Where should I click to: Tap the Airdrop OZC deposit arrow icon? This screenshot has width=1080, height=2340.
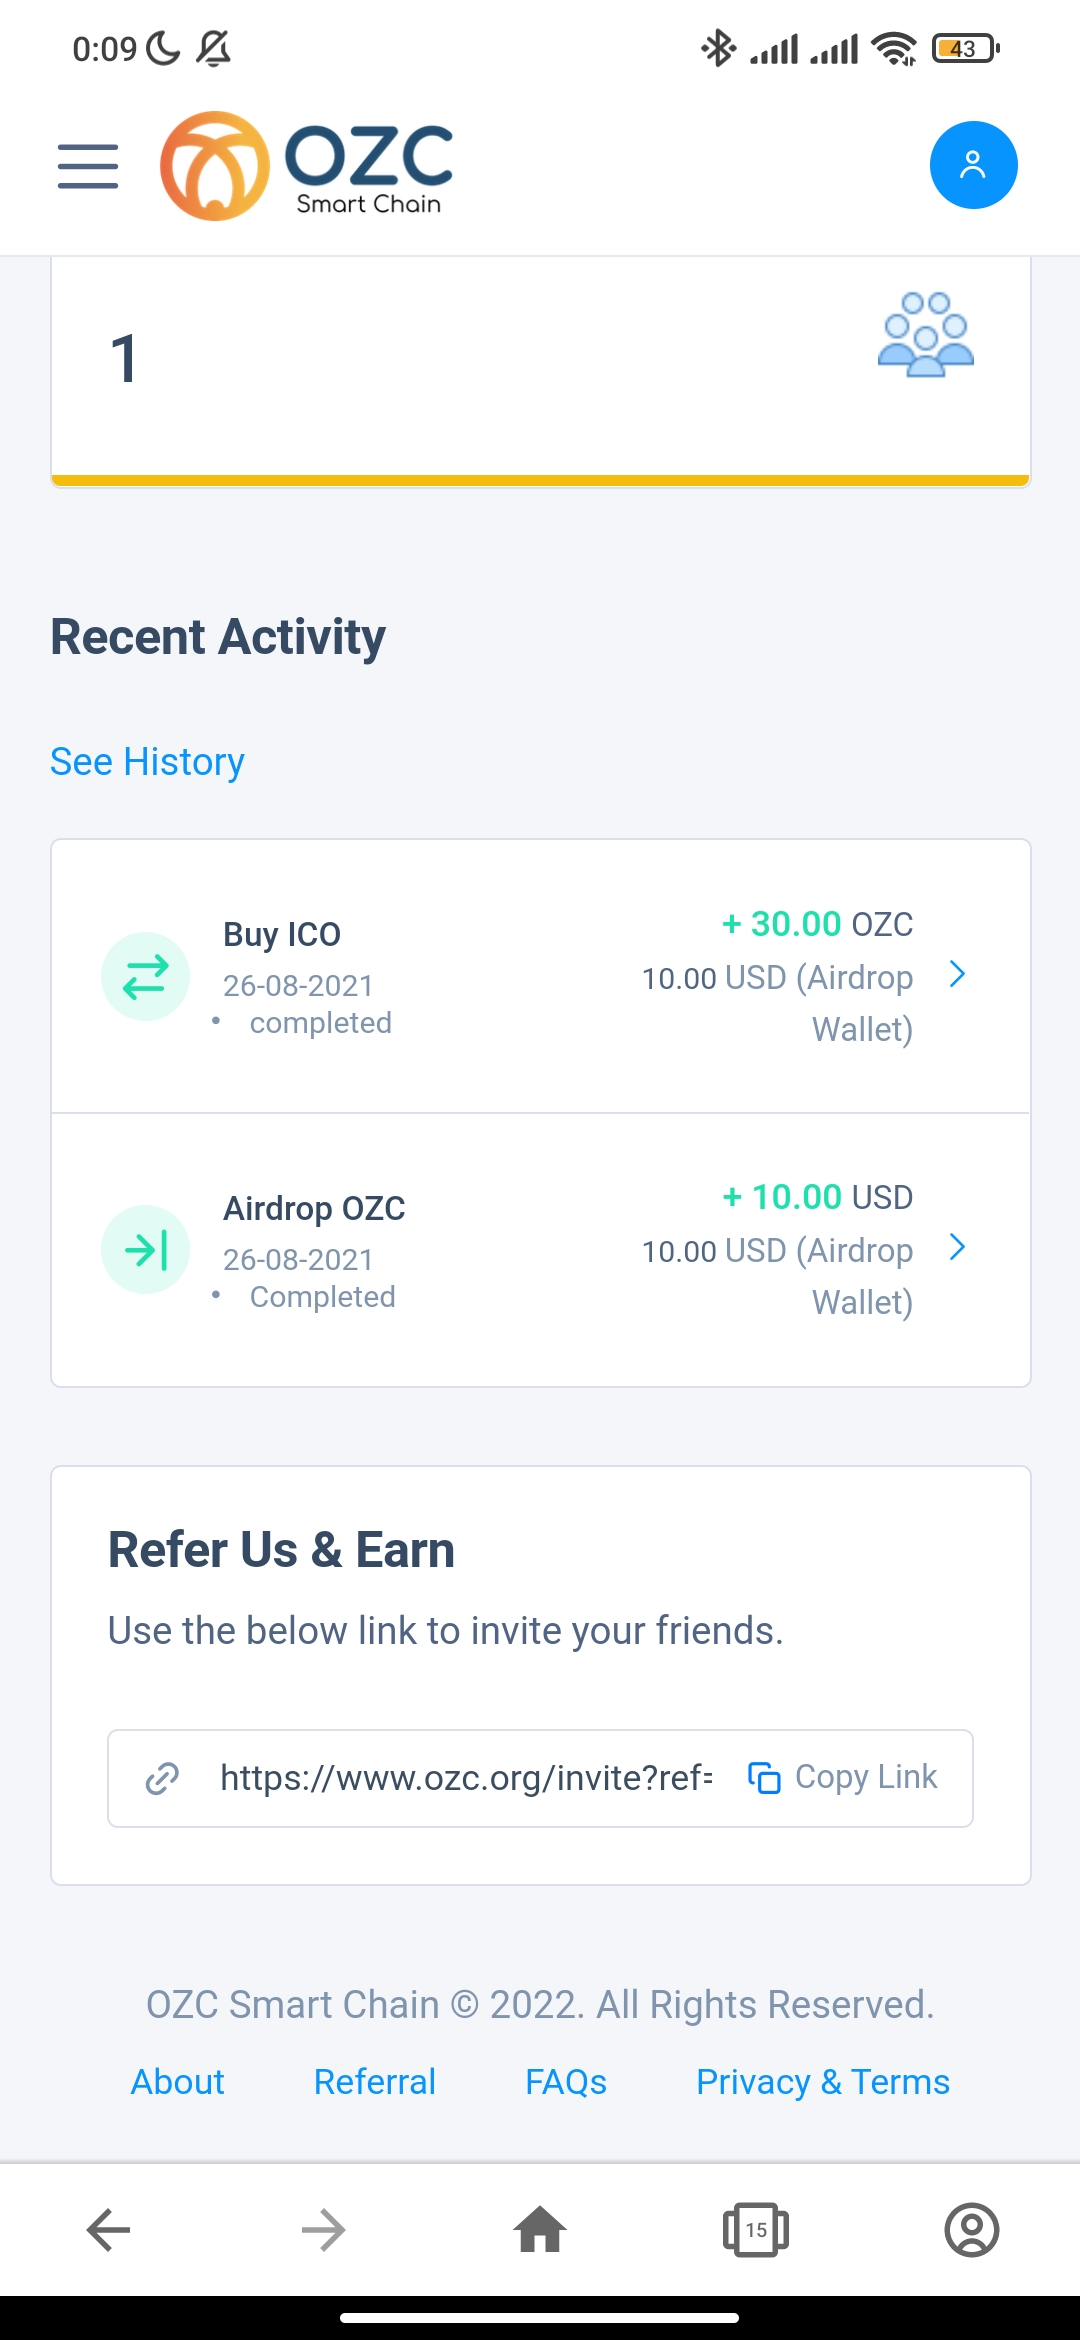tap(146, 1250)
